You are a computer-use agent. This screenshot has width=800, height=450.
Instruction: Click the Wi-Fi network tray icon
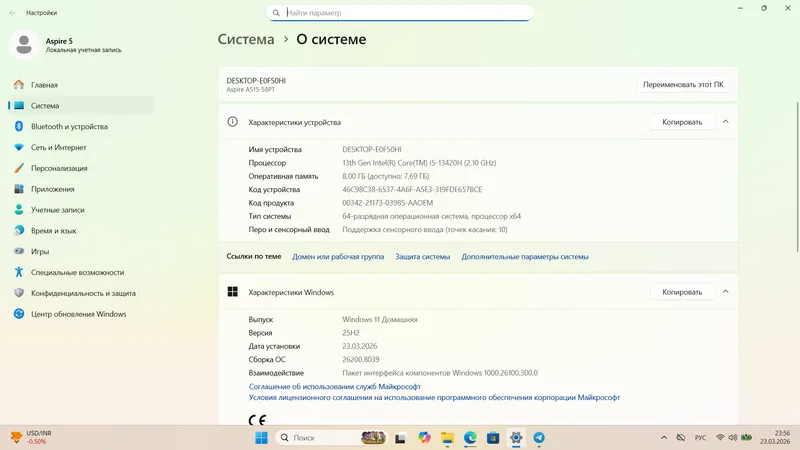pos(720,438)
